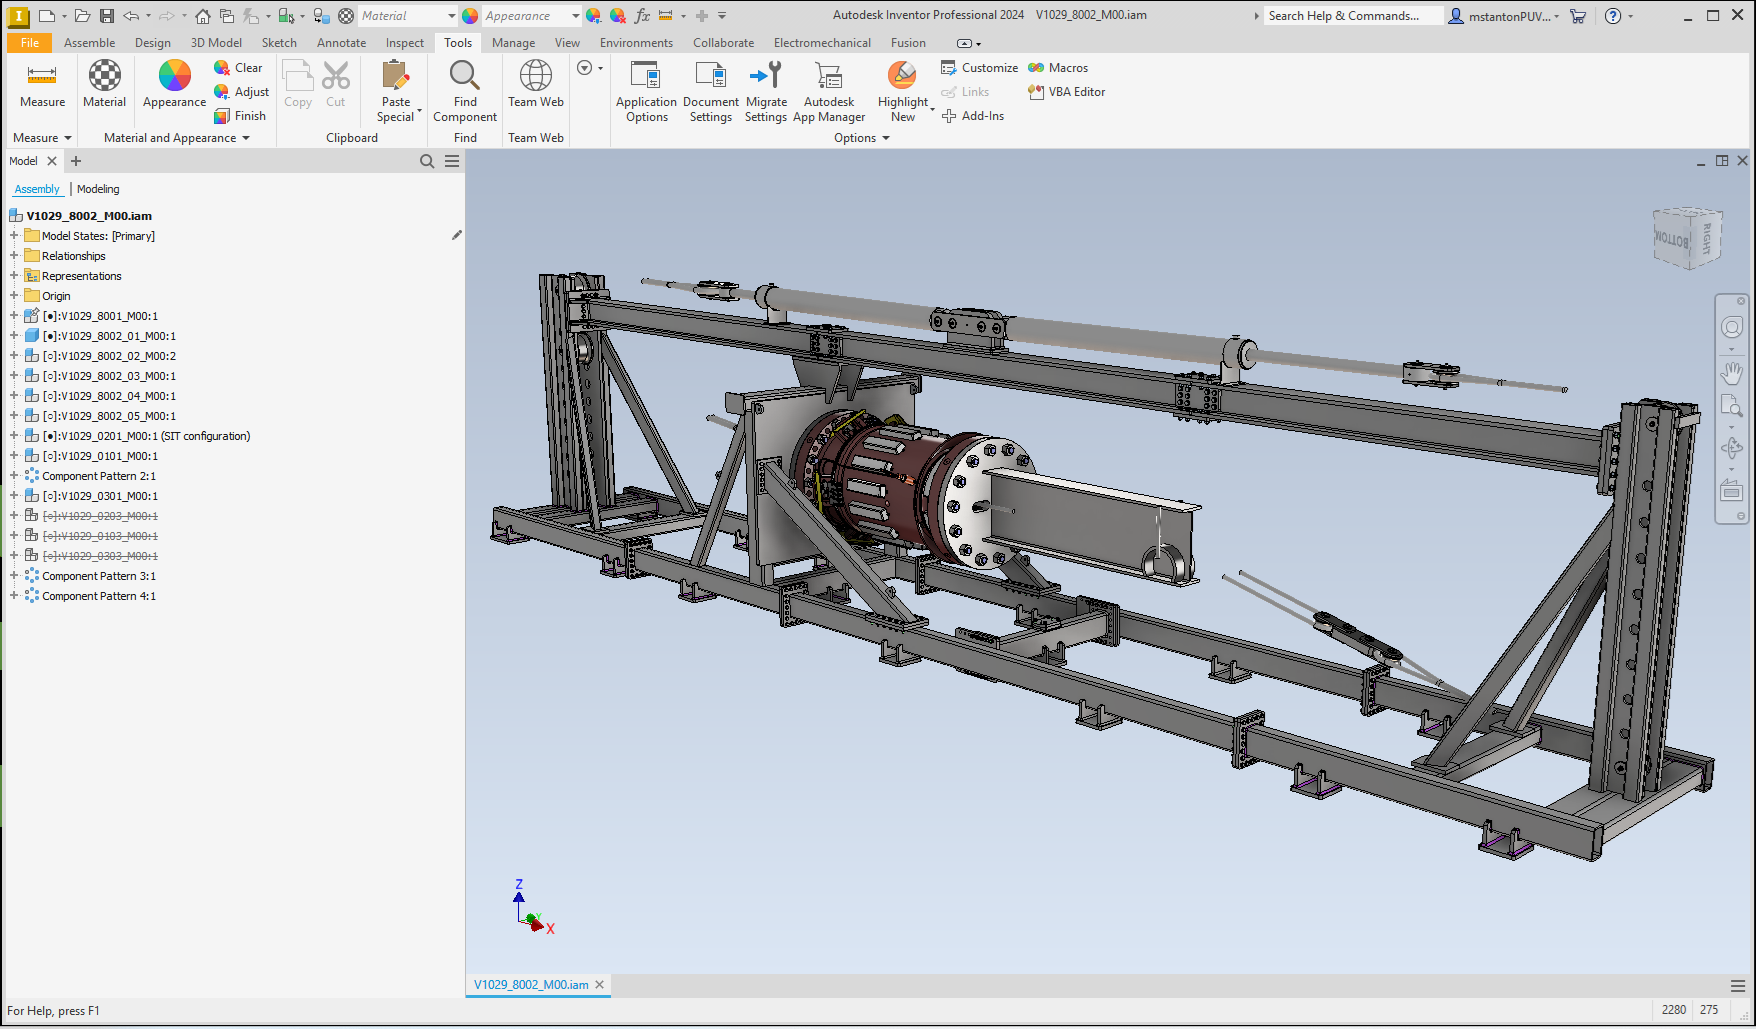Open Team Web
Image resolution: width=1756 pixels, height=1029 pixels.
coord(536,84)
